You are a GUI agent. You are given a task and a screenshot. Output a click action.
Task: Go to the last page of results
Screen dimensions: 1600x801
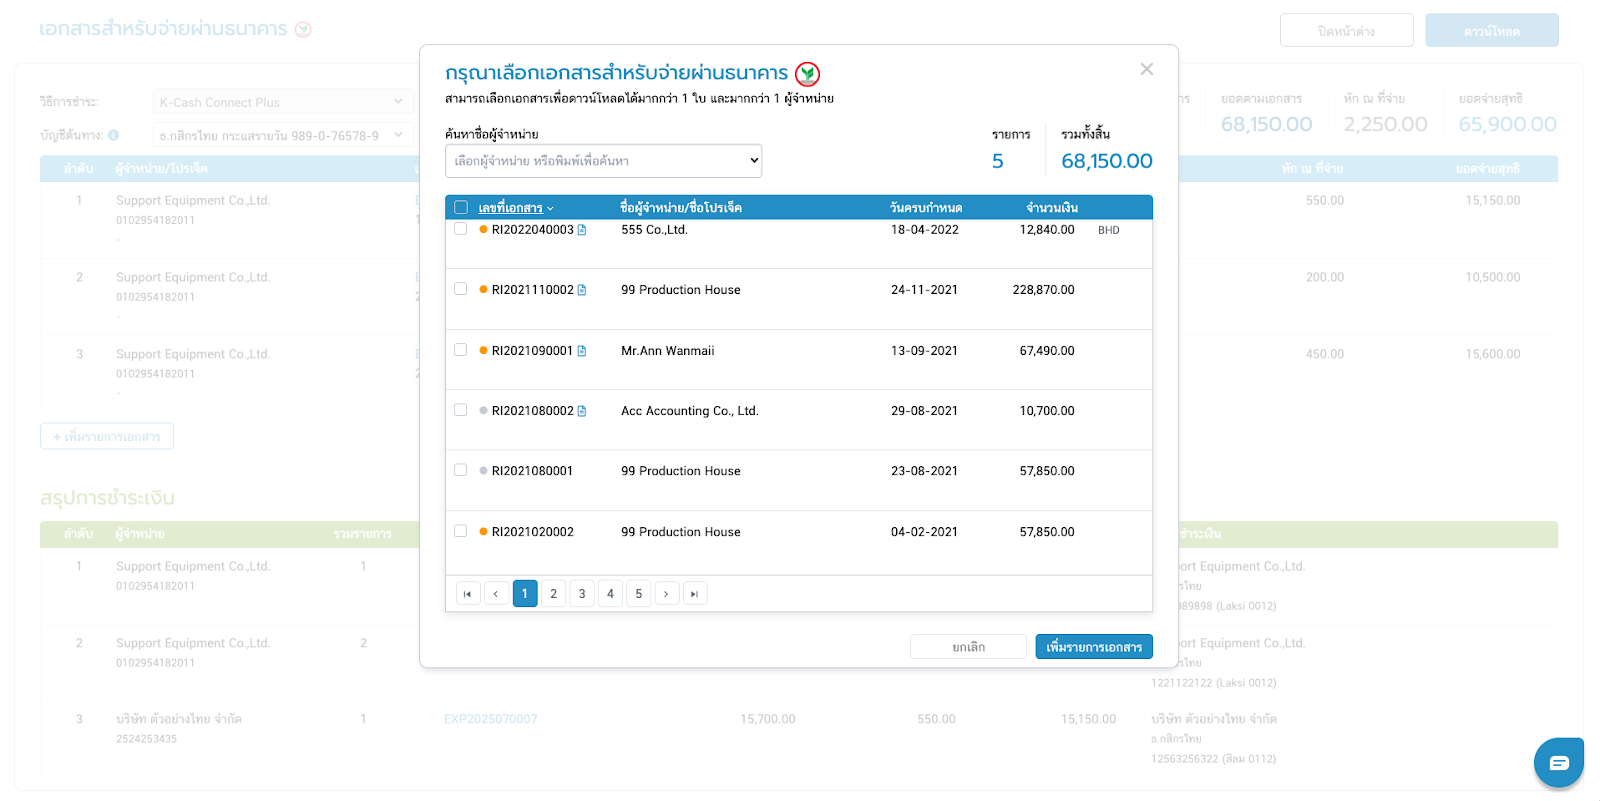point(695,594)
